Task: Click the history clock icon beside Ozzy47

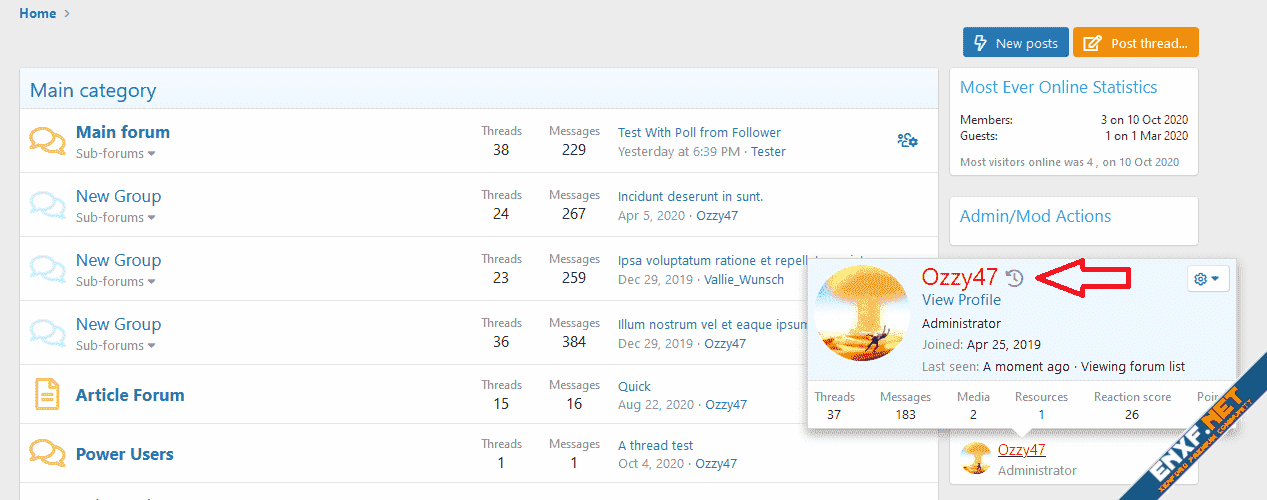Action: coord(1015,278)
